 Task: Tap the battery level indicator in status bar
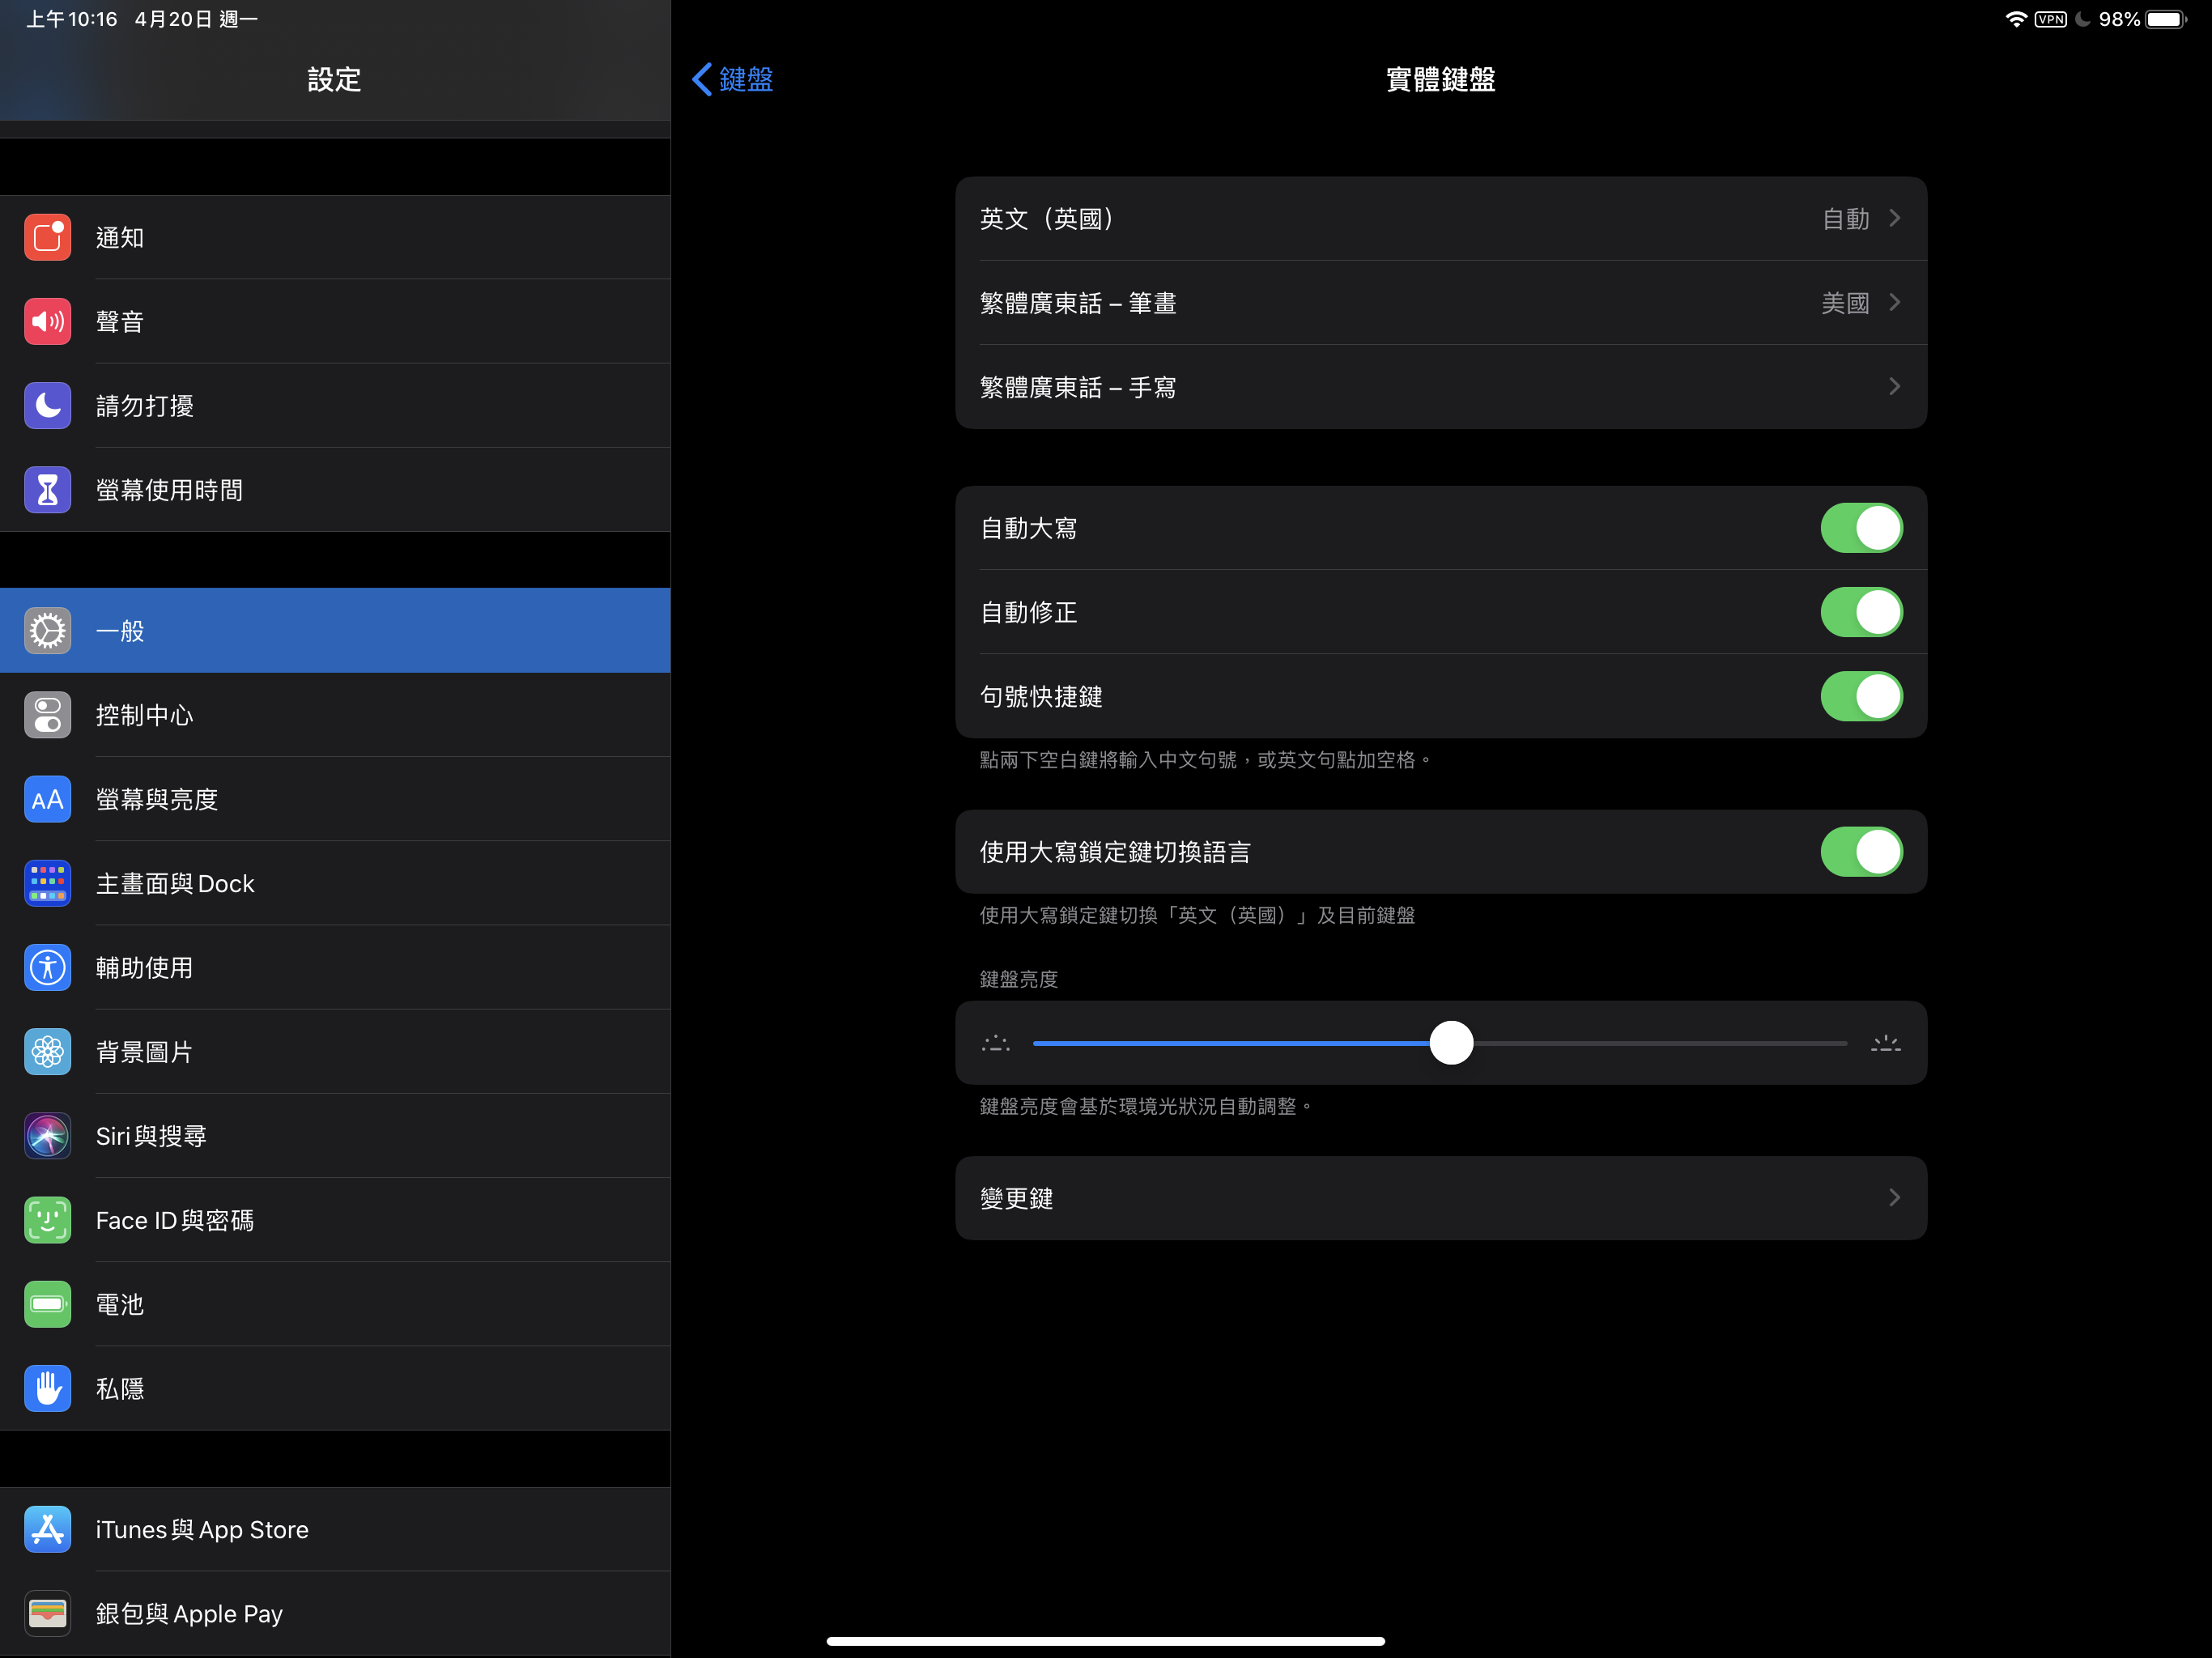(2166, 19)
